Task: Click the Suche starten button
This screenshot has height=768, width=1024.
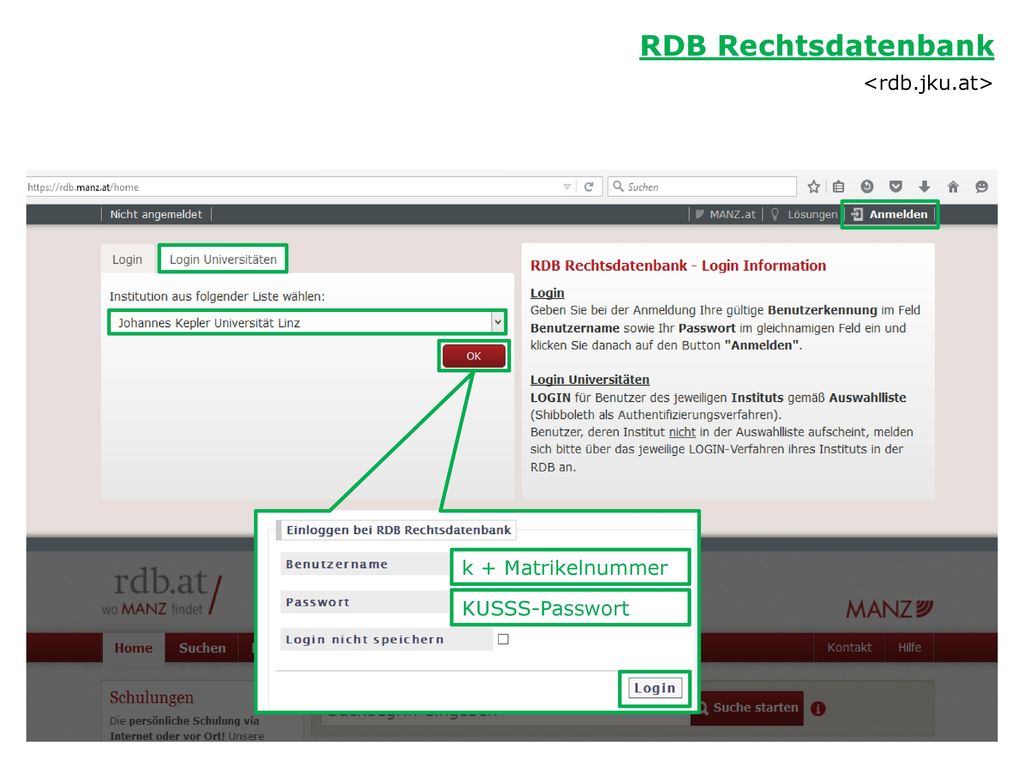Action: coord(747,708)
